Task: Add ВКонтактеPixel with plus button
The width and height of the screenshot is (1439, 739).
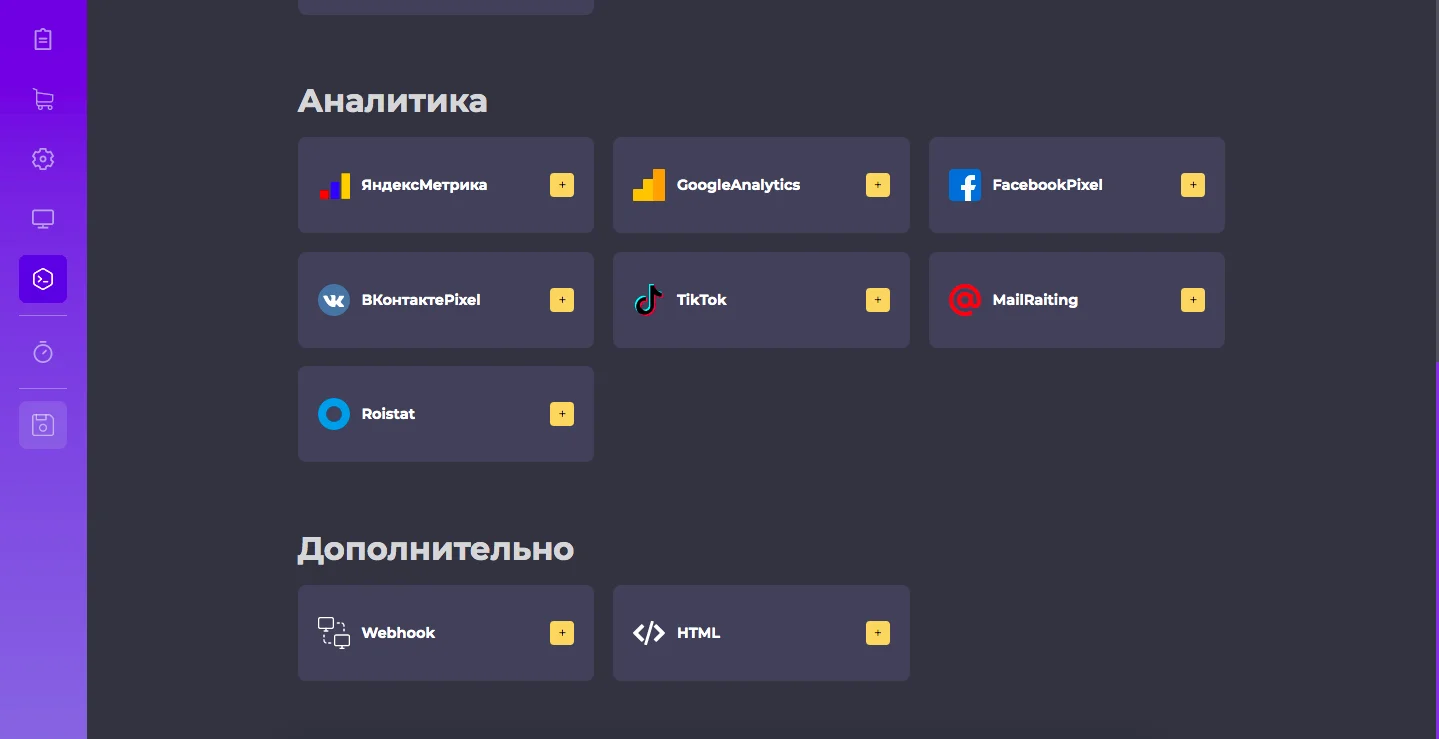Action: tap(562, 300)
